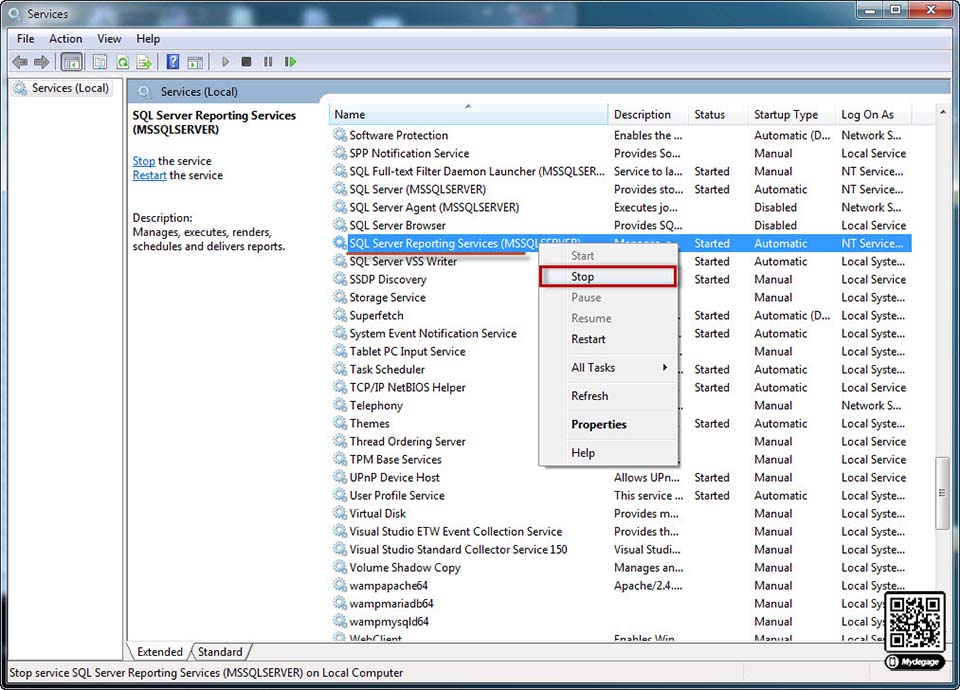Choose Refresh in the context menu

pos(608,396)
